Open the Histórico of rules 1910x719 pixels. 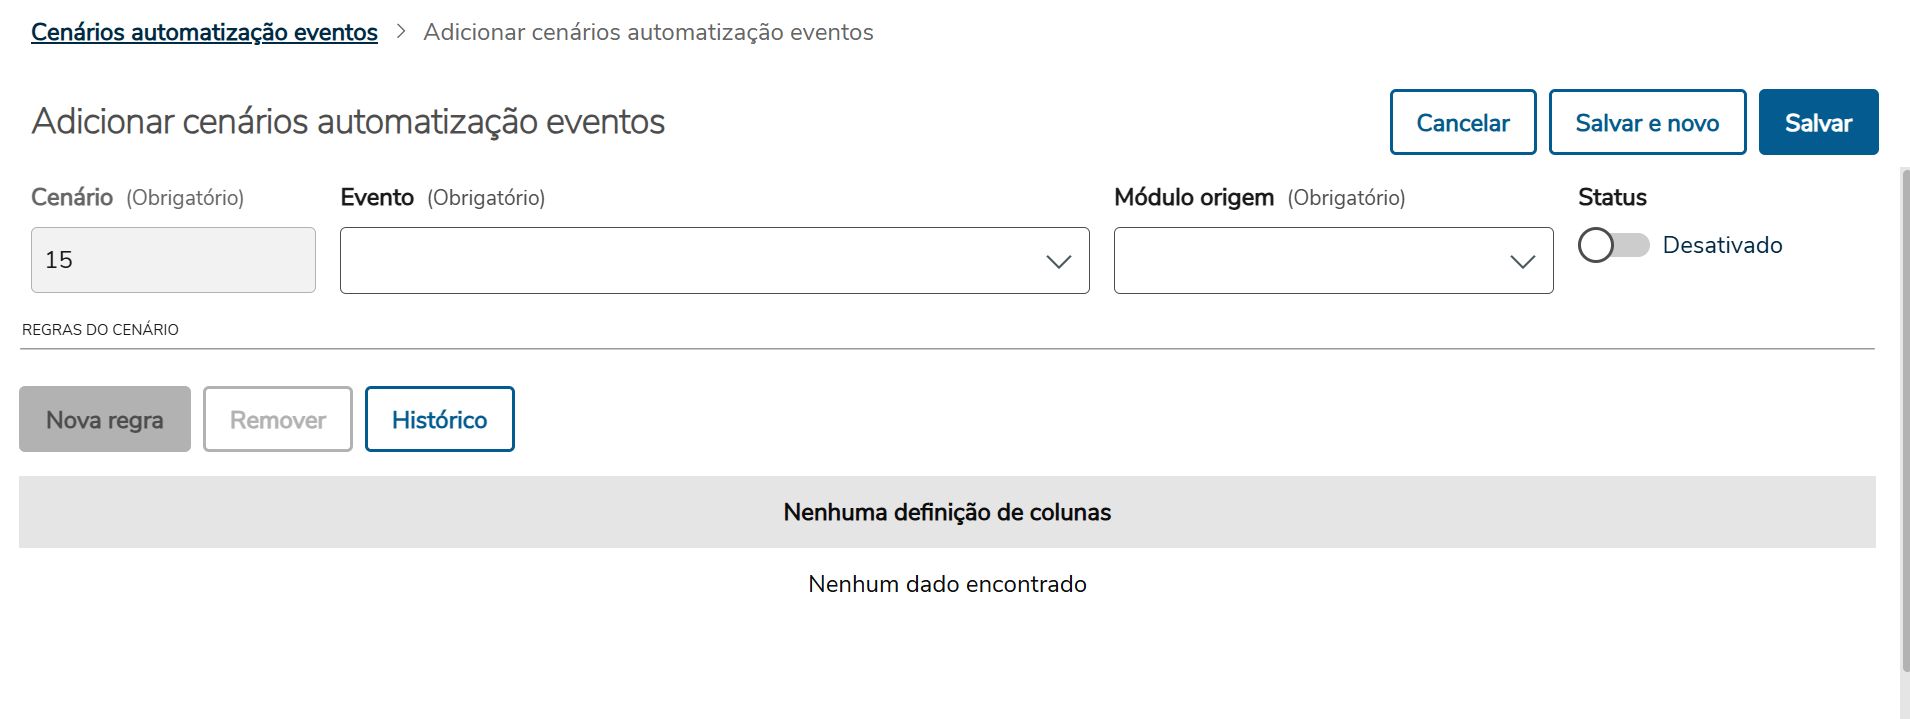click(439, 419)
